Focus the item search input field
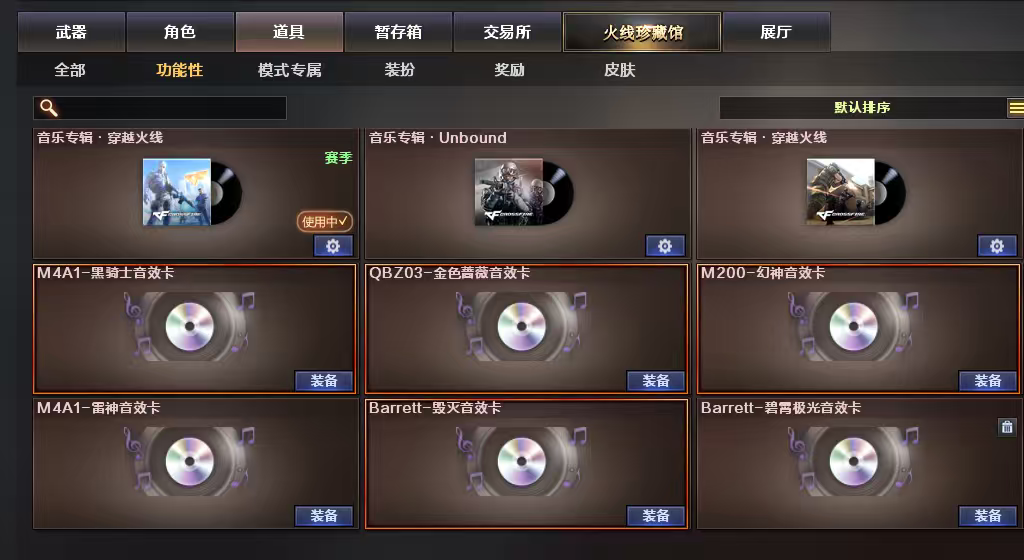Screen dimensions: 1024x560 point(160,108)
